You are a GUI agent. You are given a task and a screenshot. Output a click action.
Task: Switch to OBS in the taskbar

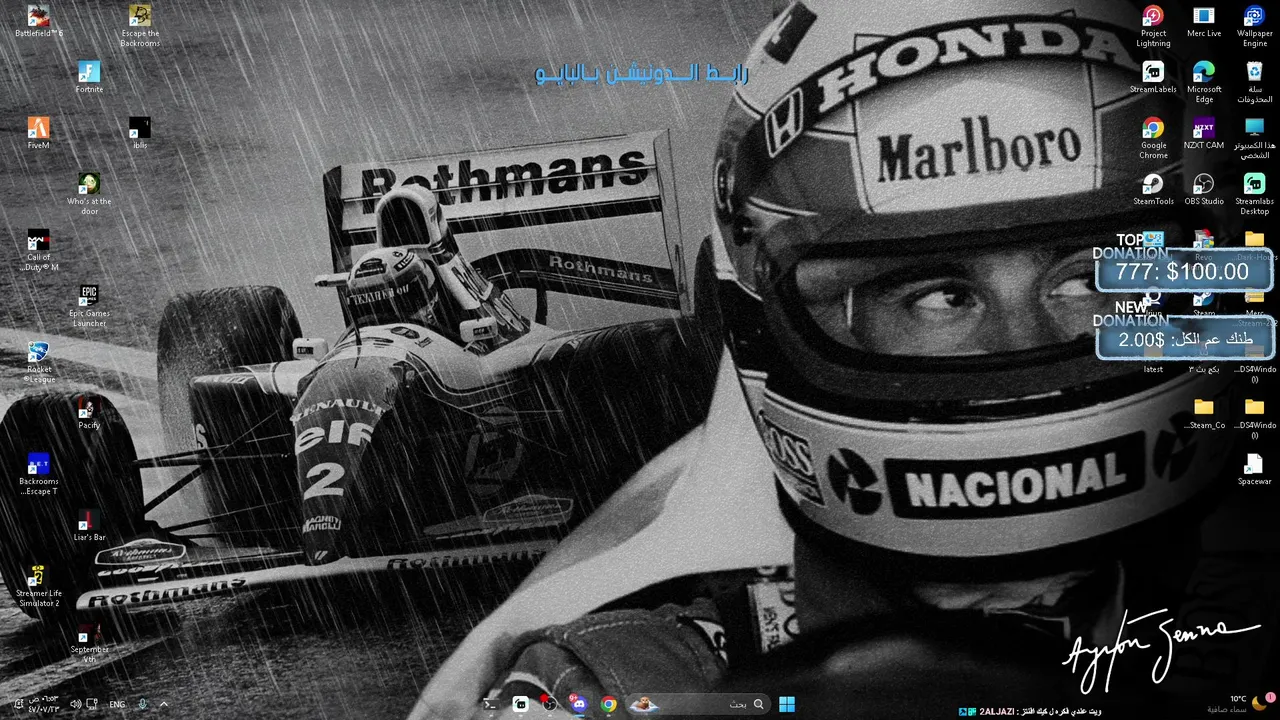point(549,704)
